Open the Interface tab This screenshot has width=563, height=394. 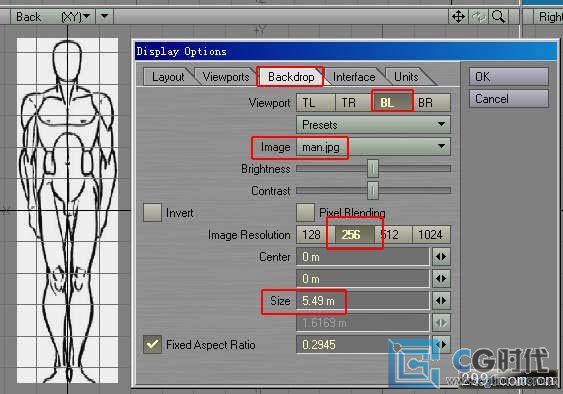[x=354, y=77]
